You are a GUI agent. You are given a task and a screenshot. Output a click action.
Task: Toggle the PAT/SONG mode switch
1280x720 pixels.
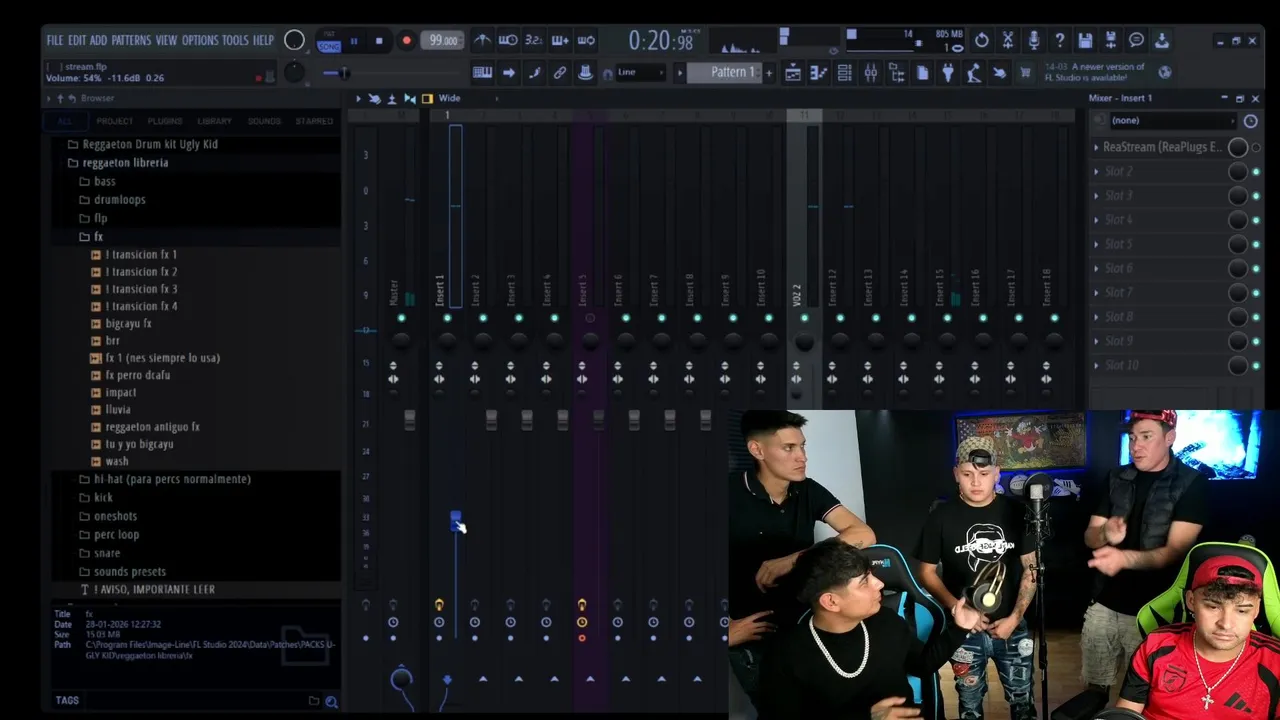pyautogui.click(x=329, y=41)
